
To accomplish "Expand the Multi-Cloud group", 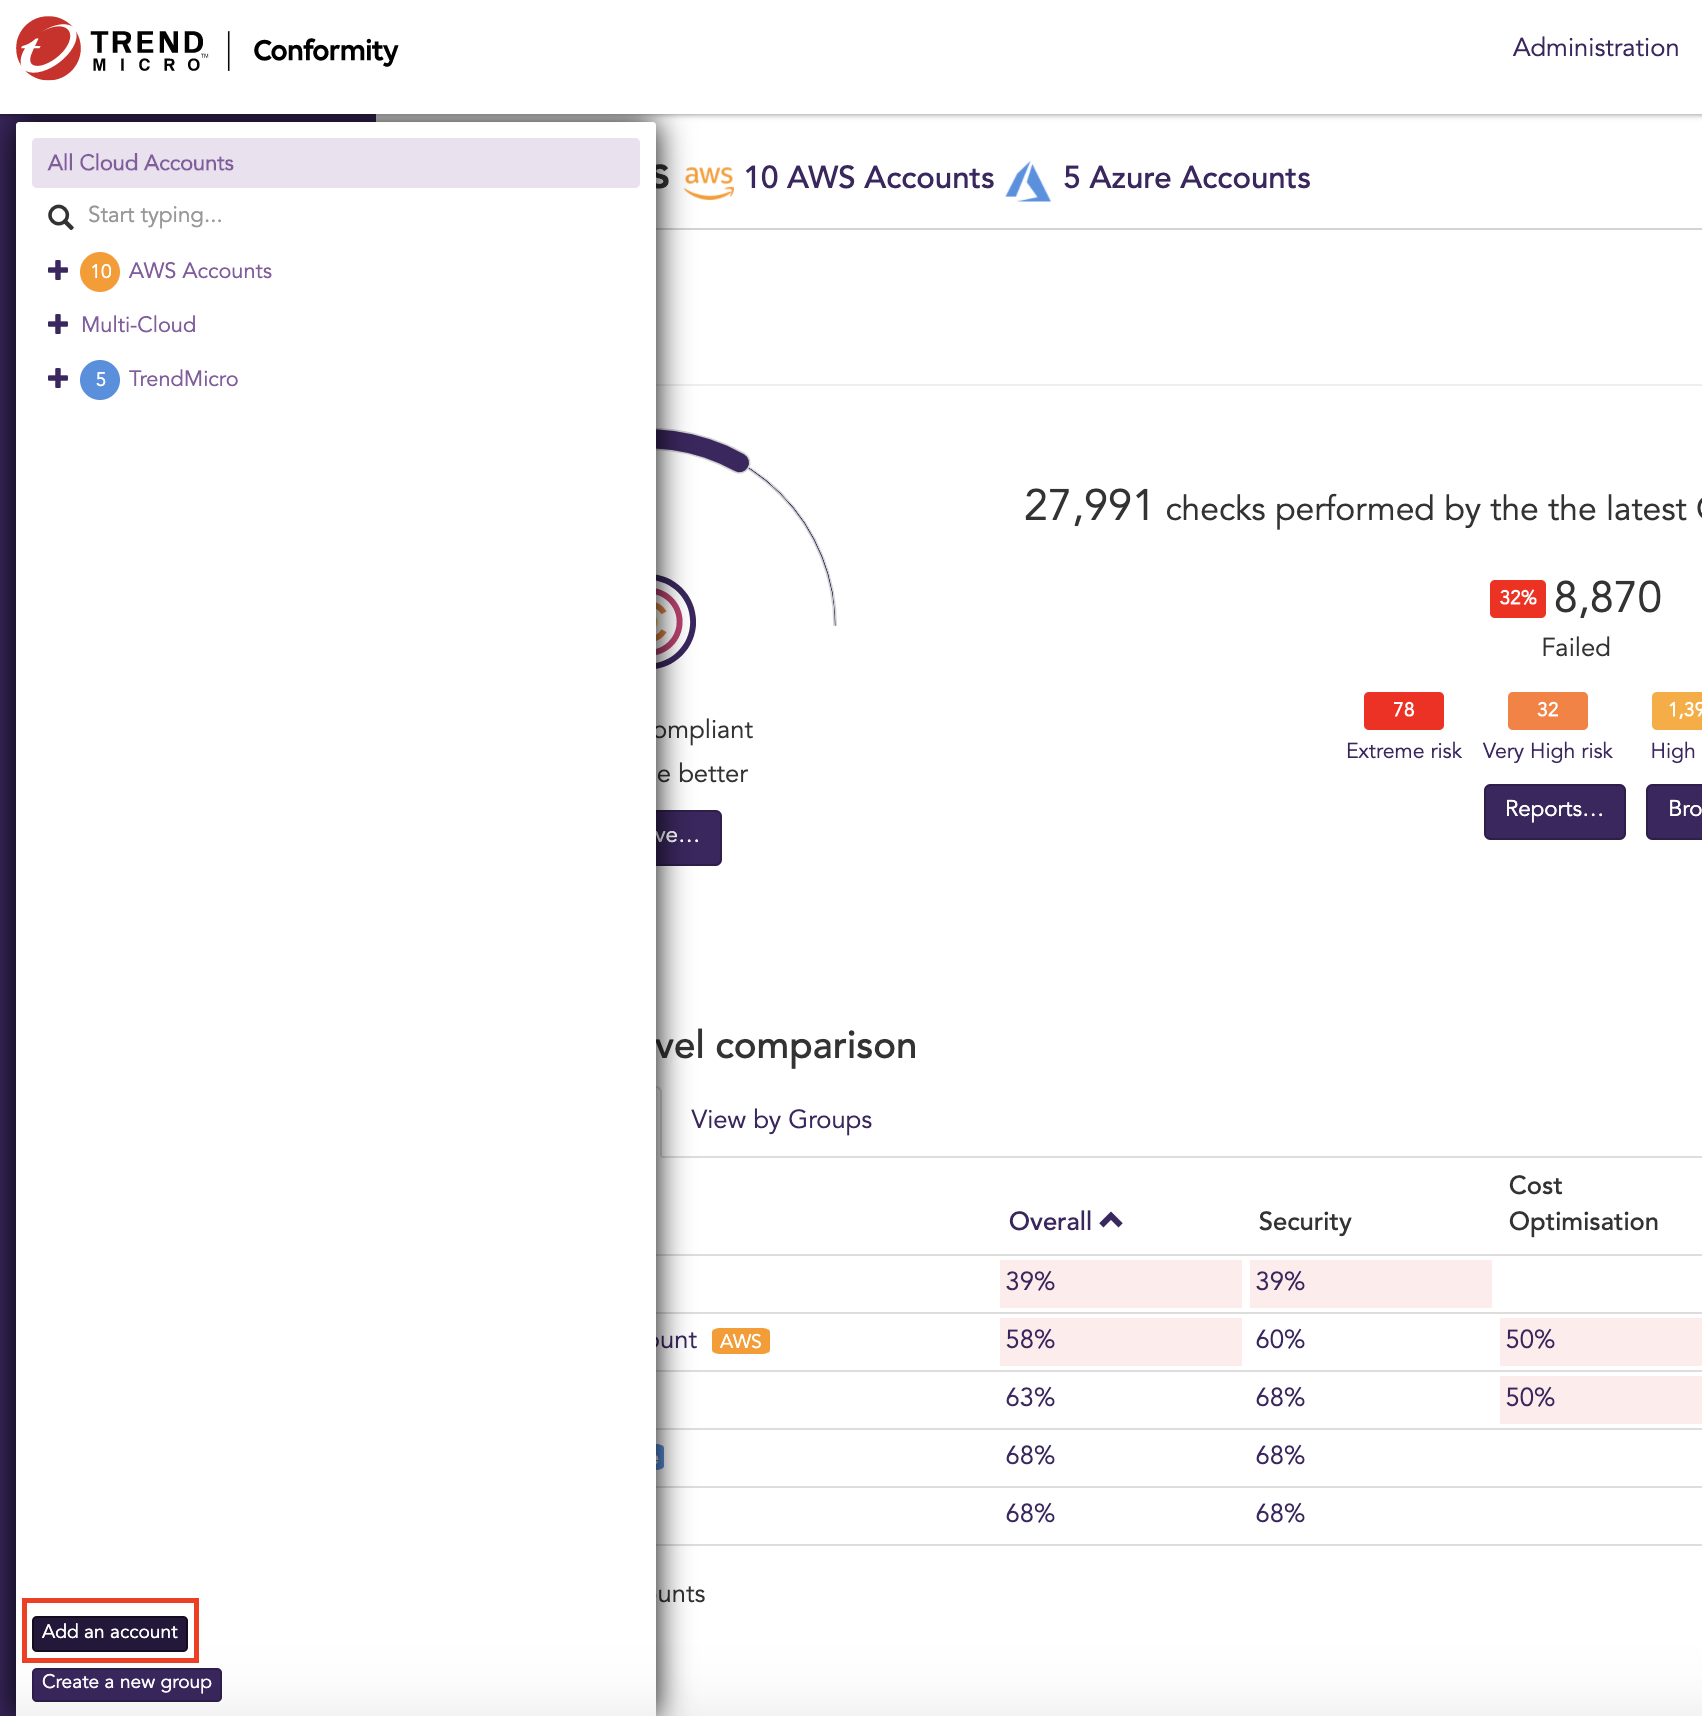I will (58, 324).
